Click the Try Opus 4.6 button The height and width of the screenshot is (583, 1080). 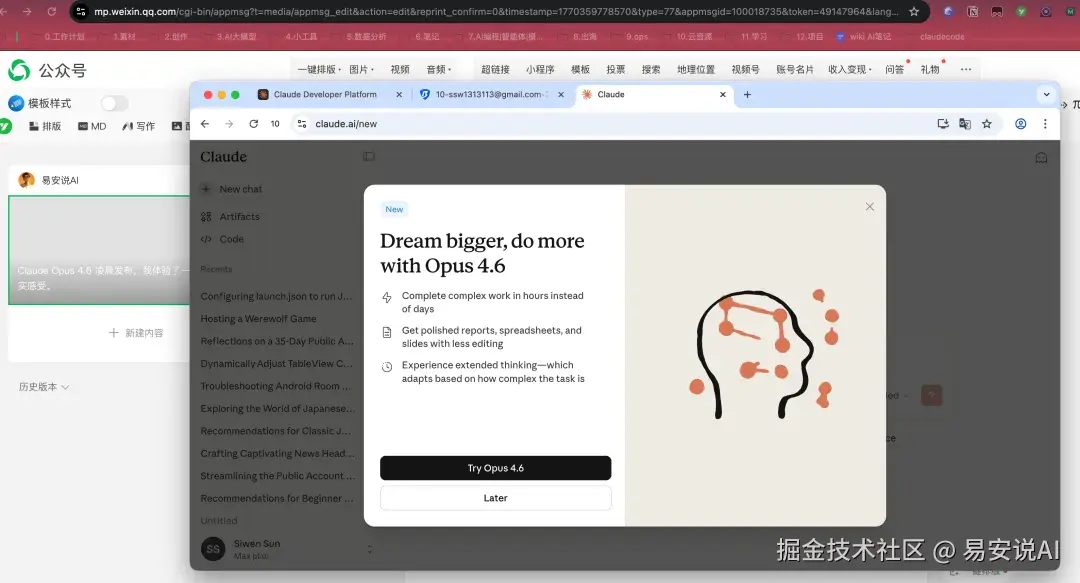click(494, 467)
